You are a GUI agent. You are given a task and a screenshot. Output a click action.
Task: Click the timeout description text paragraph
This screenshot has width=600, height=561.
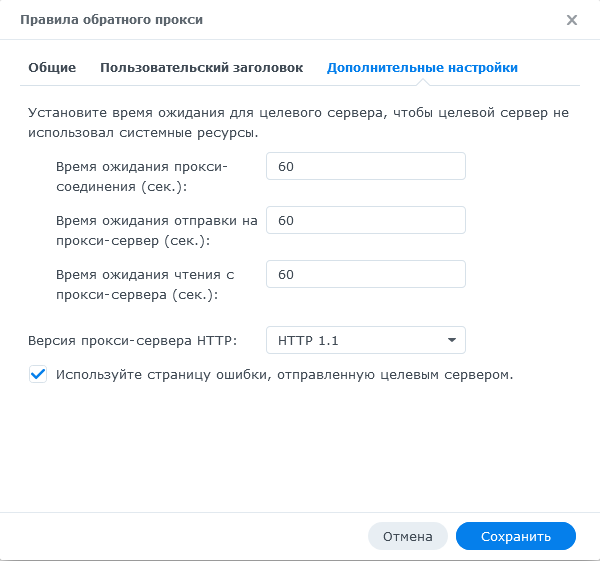click(298, 122)
